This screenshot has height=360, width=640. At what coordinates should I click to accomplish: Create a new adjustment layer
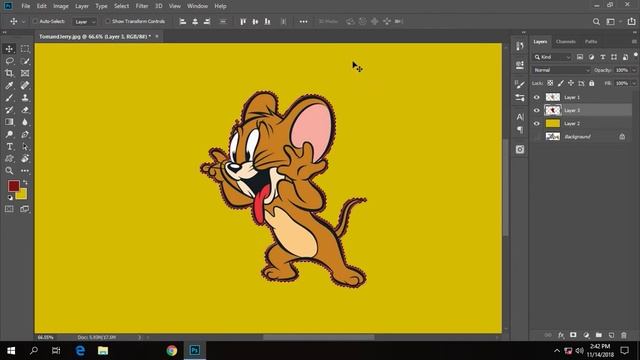pyautogui.click(x=586, y=335)
